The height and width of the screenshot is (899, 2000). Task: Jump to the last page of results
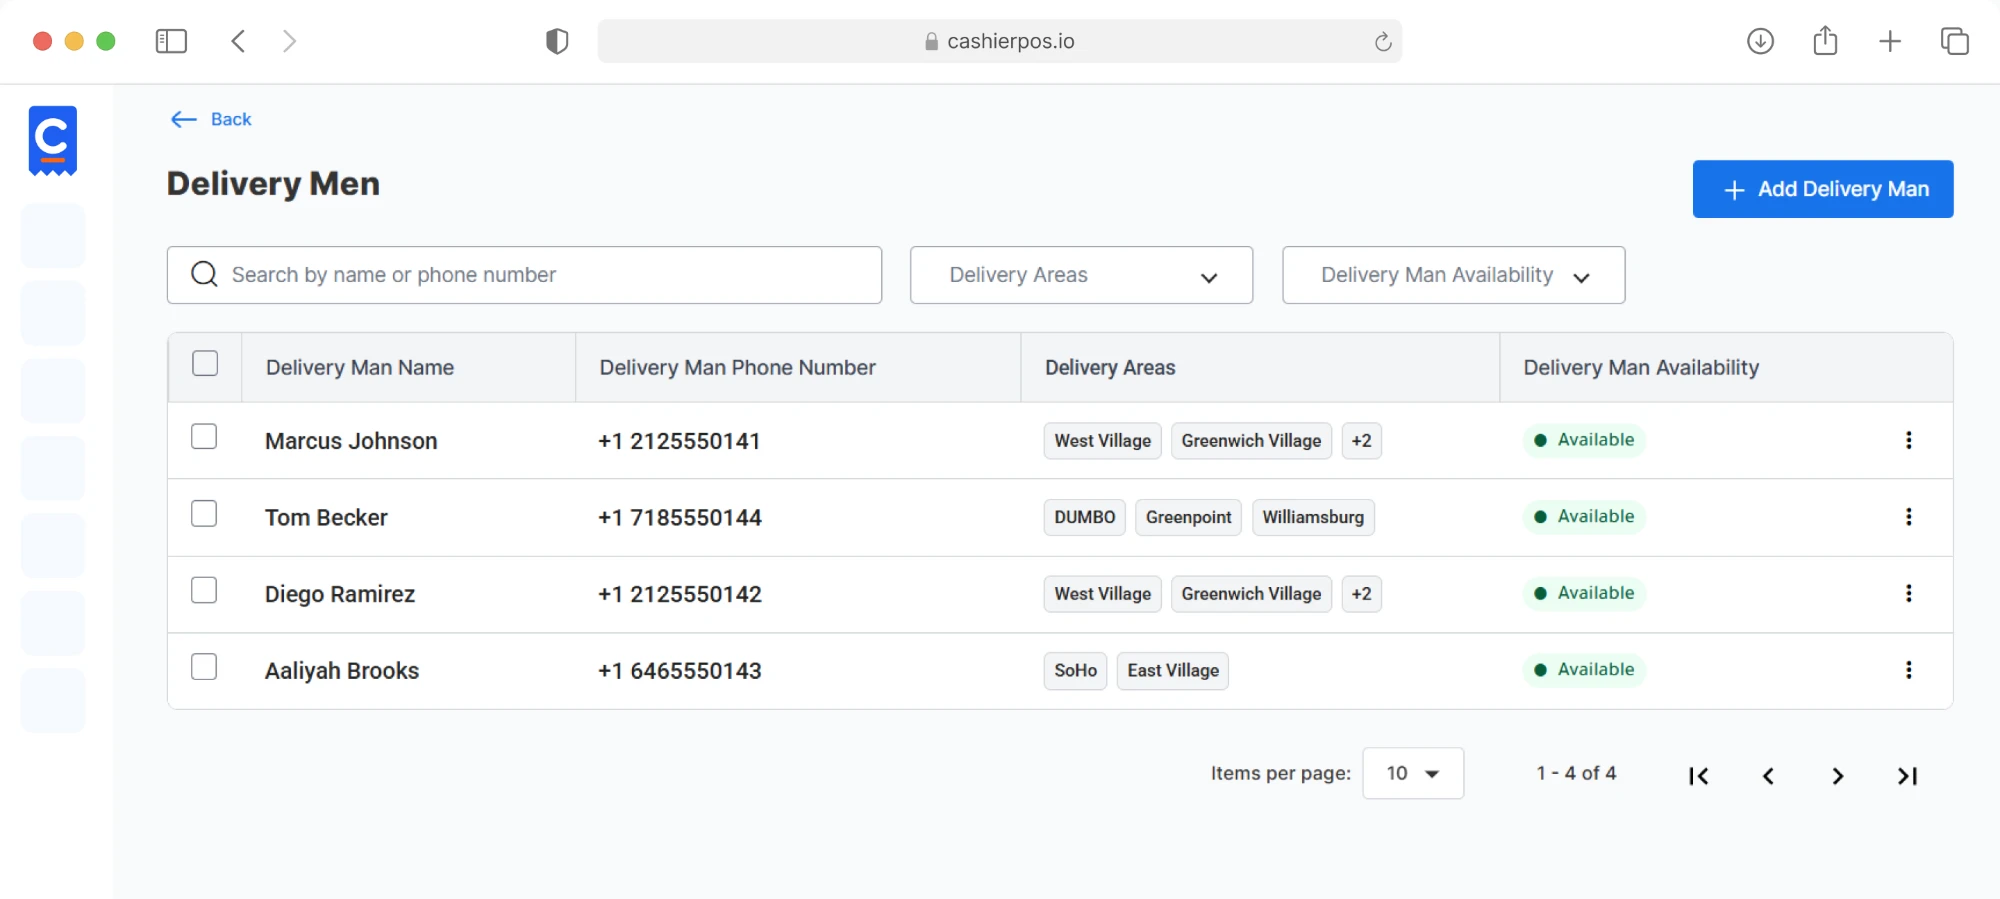pyautogui.click(x=1907, y=776)
